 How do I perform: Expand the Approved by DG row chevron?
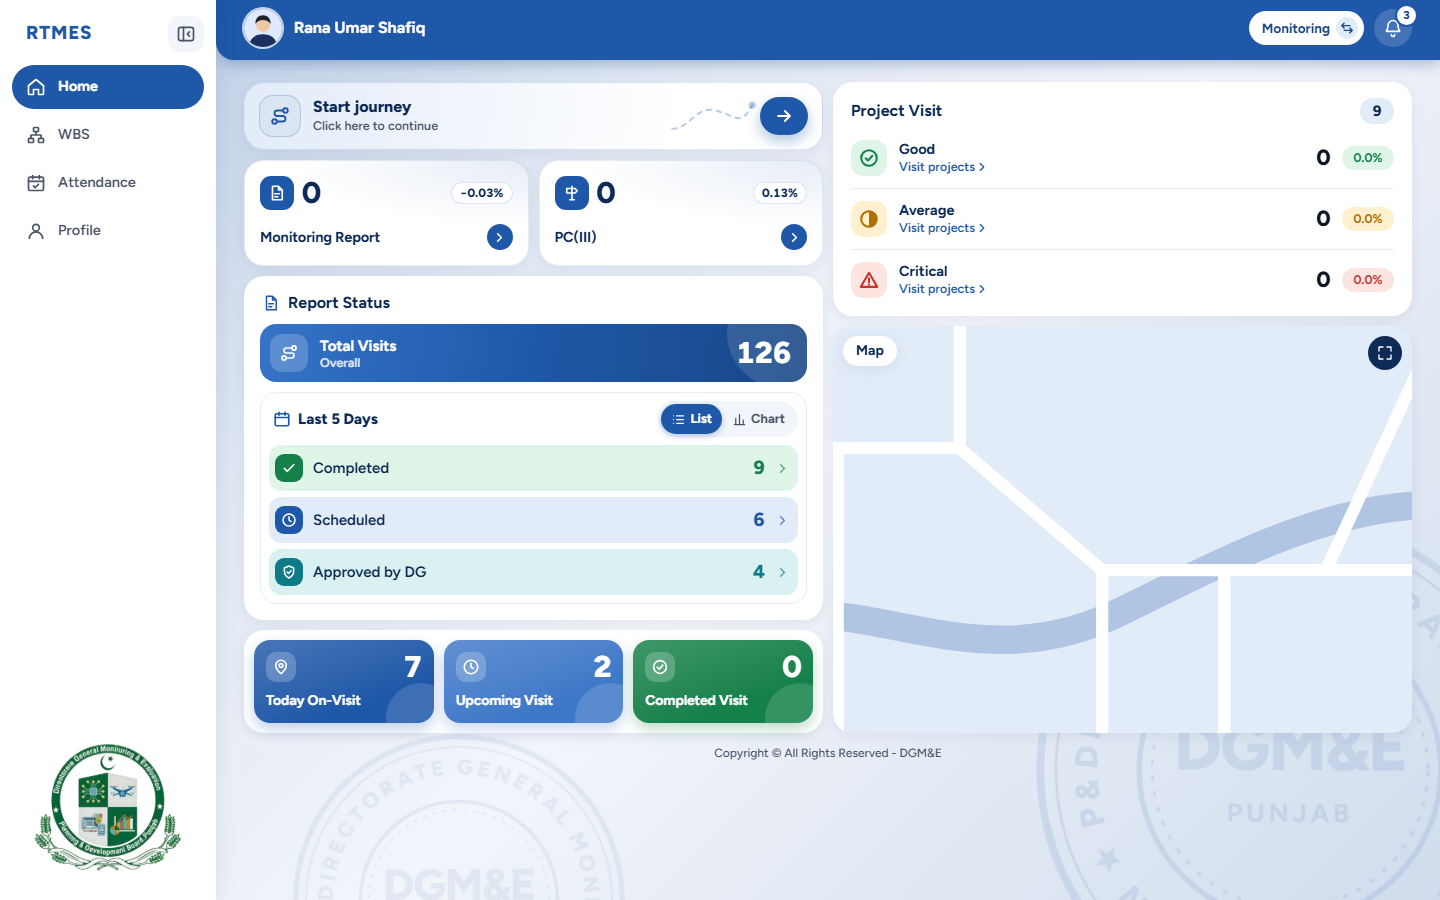coord(782,572)
